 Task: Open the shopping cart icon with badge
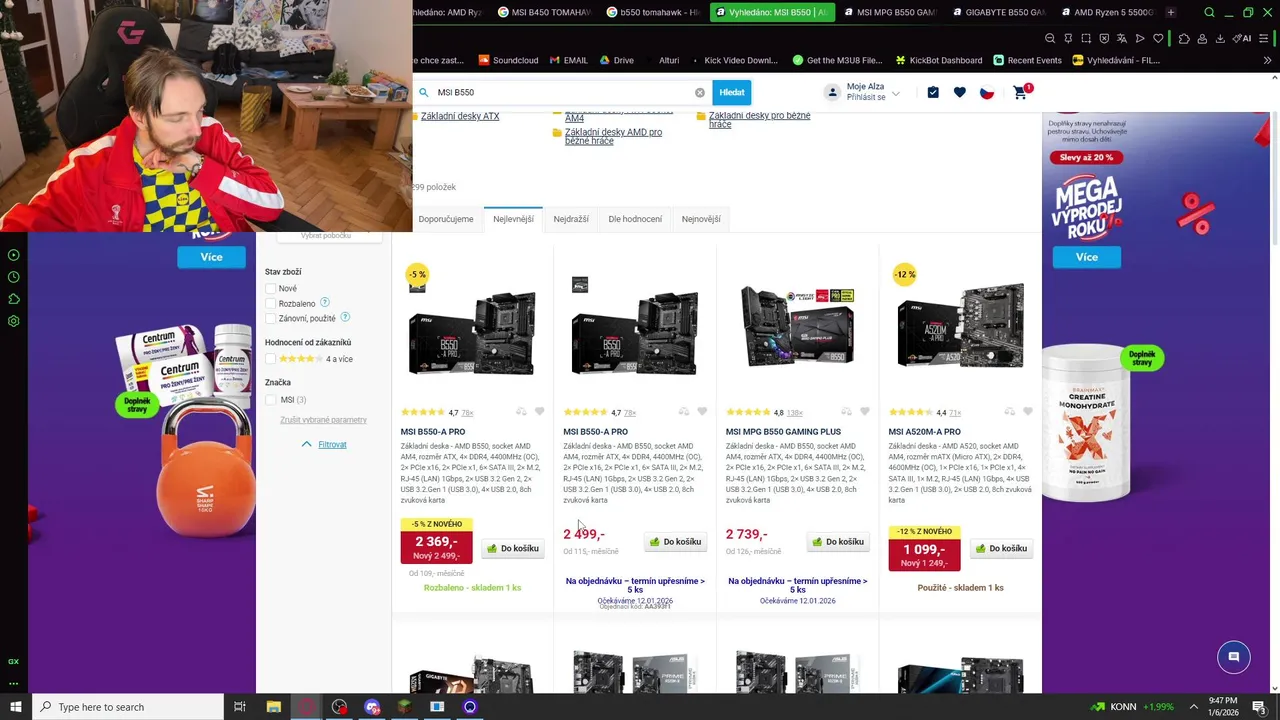tap(1021, 92)
